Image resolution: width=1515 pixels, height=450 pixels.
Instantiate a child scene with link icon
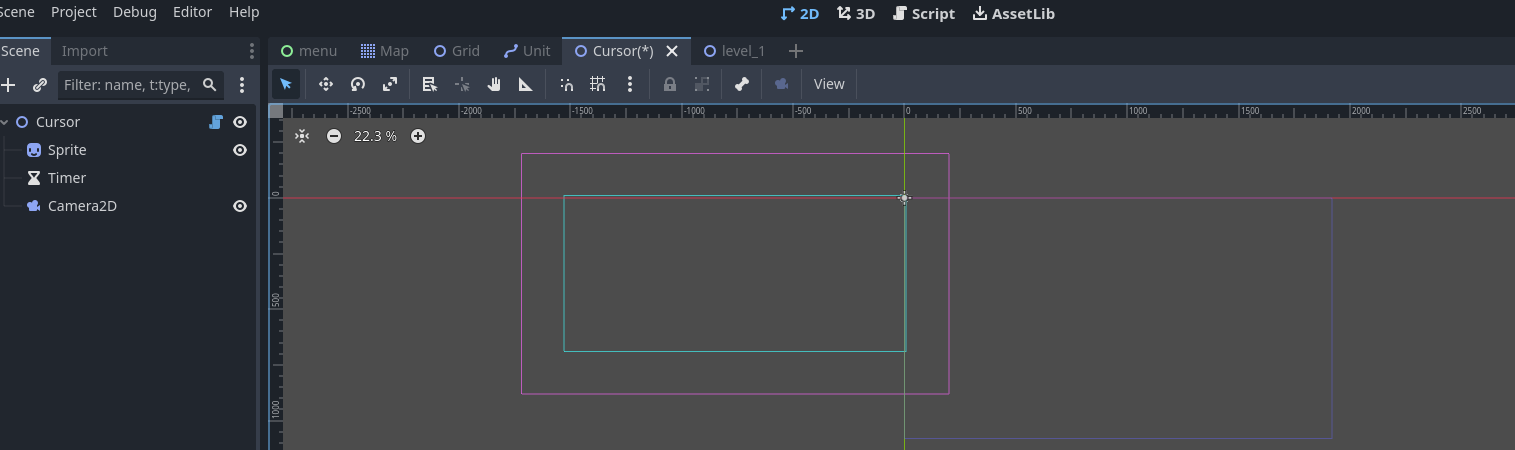pyautogui.click(x=40, y=85)
